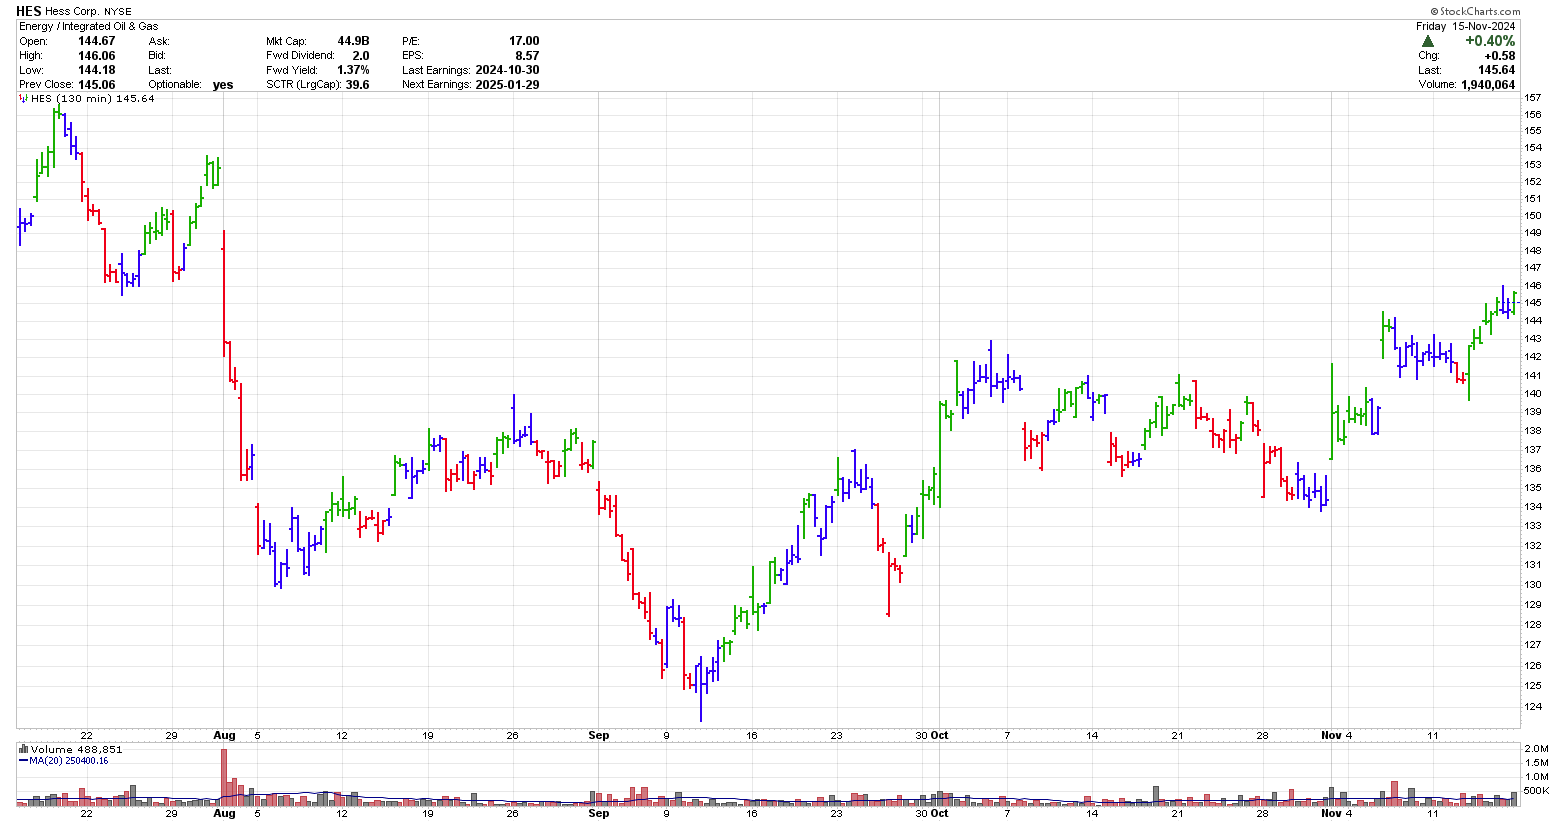Screen dimensions: 1565x822
Task: Select the 140 price axis label
Action: click(x=1532, y=393)
